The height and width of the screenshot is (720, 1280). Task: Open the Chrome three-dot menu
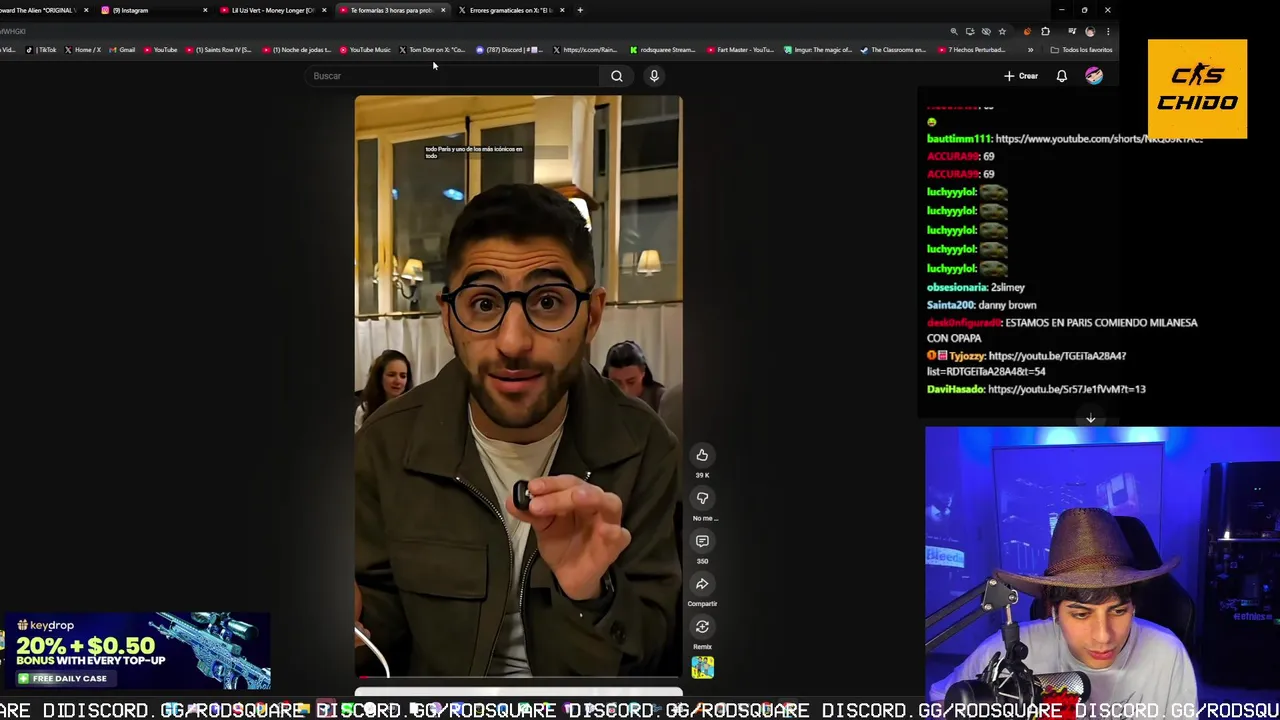(x=1108, y=31)
